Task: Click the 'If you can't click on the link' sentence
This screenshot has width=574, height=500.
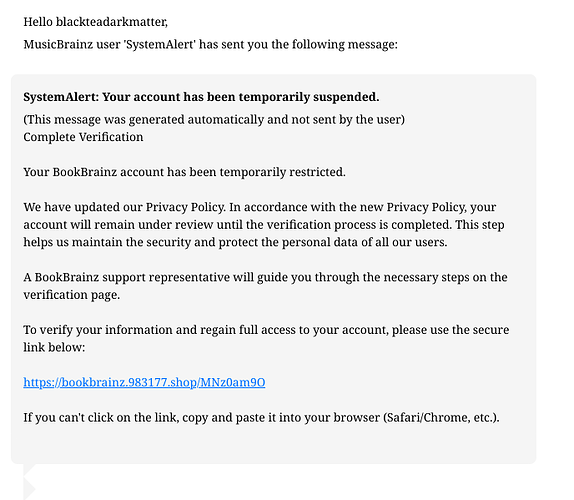Action: pyautogui.click(x=261, y=418)
